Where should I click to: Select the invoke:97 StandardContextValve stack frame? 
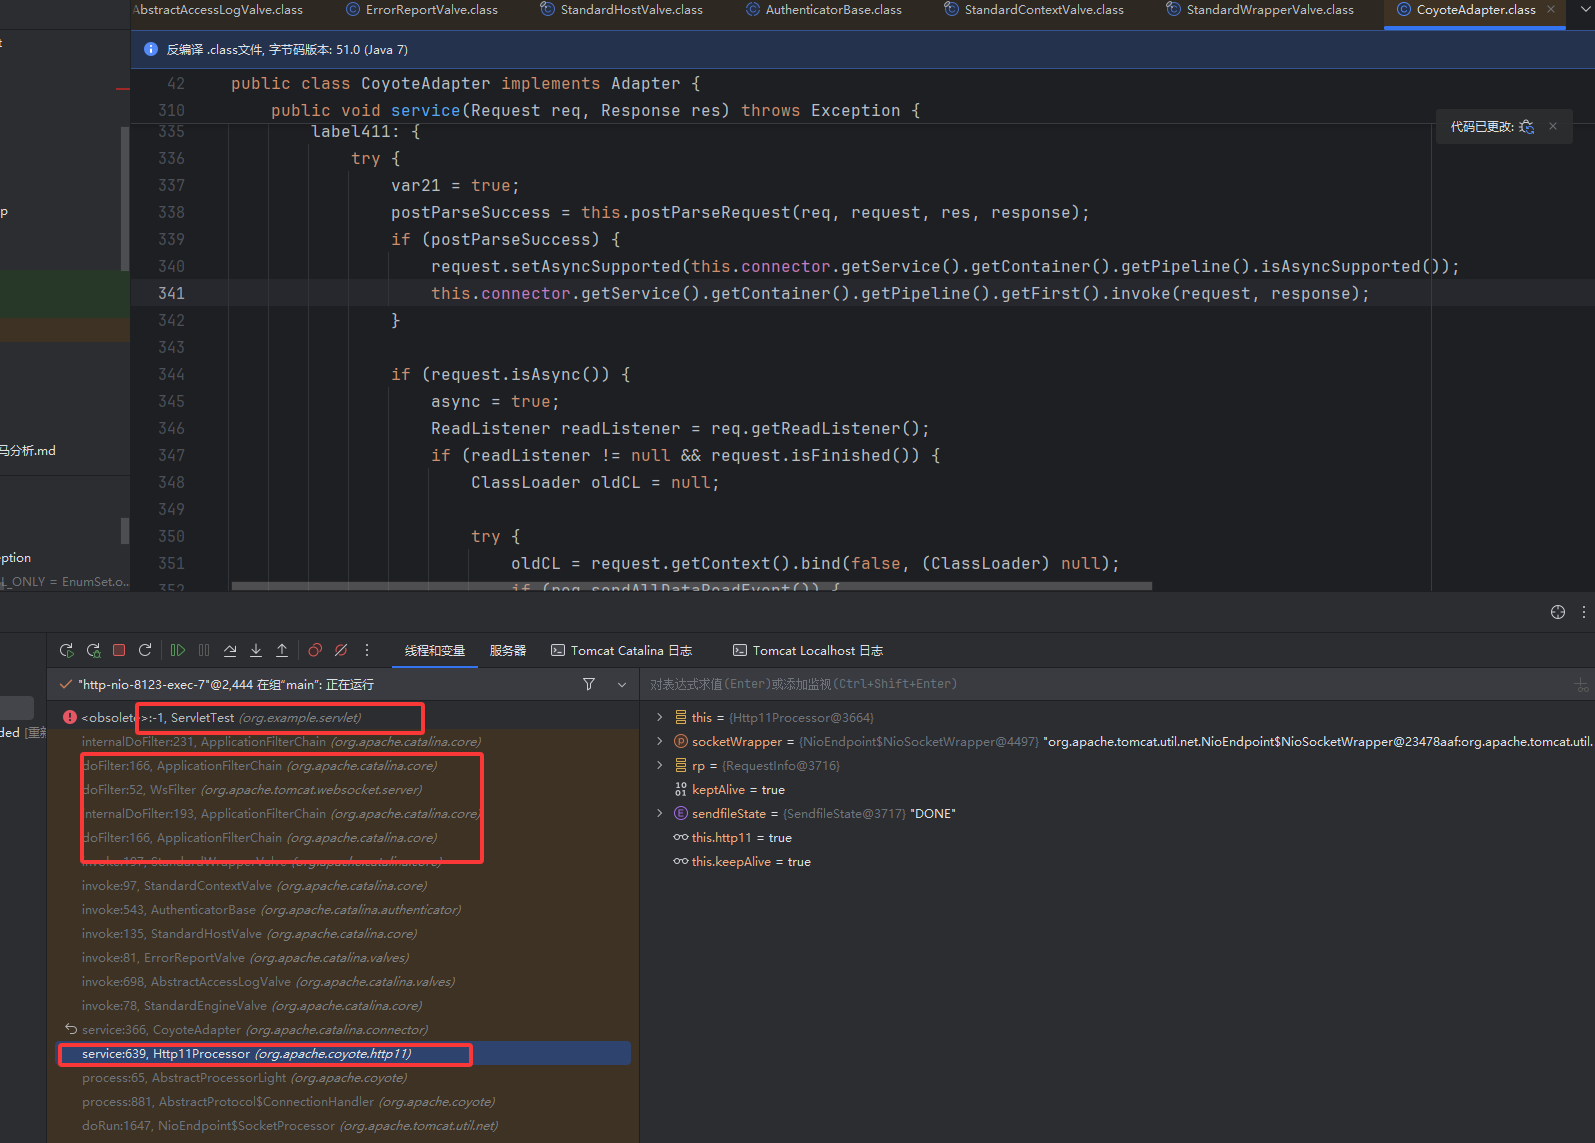point(254,885)
